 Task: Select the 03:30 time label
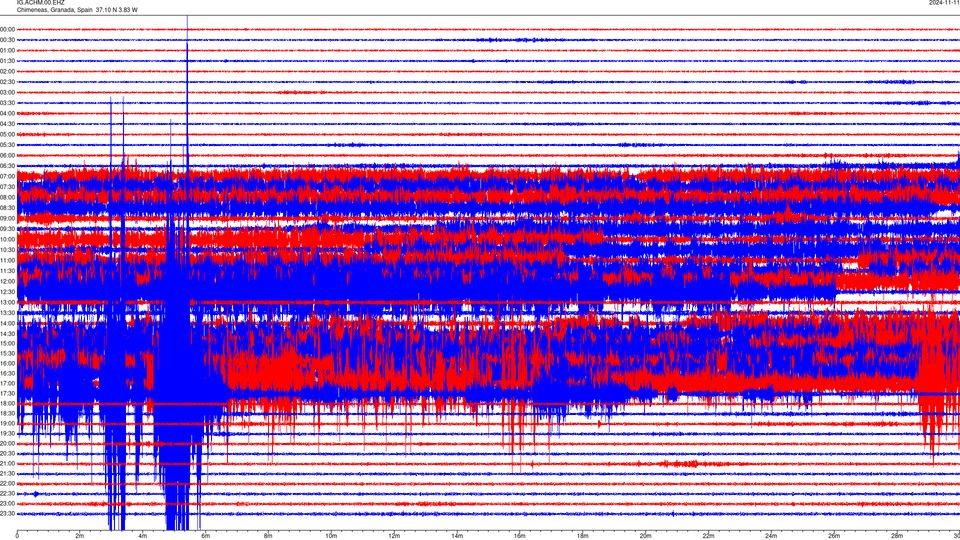coord(8,103)
